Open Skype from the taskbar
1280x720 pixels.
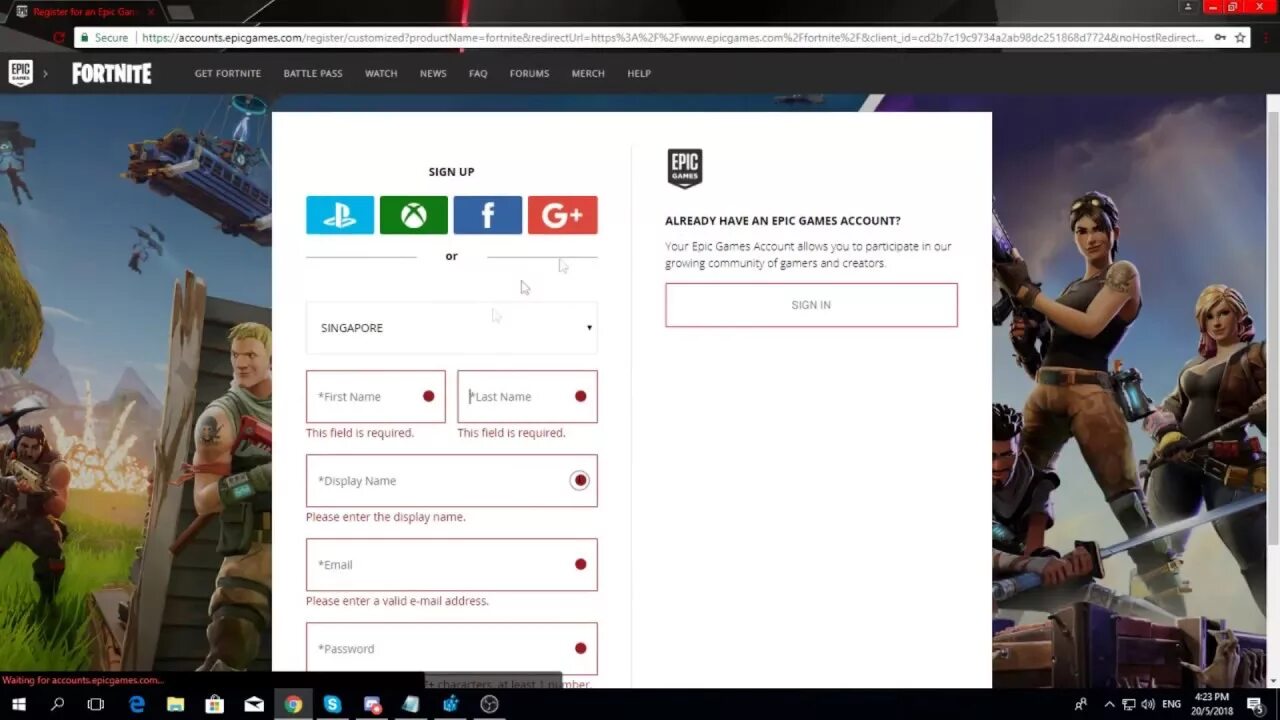click(332, 704)
